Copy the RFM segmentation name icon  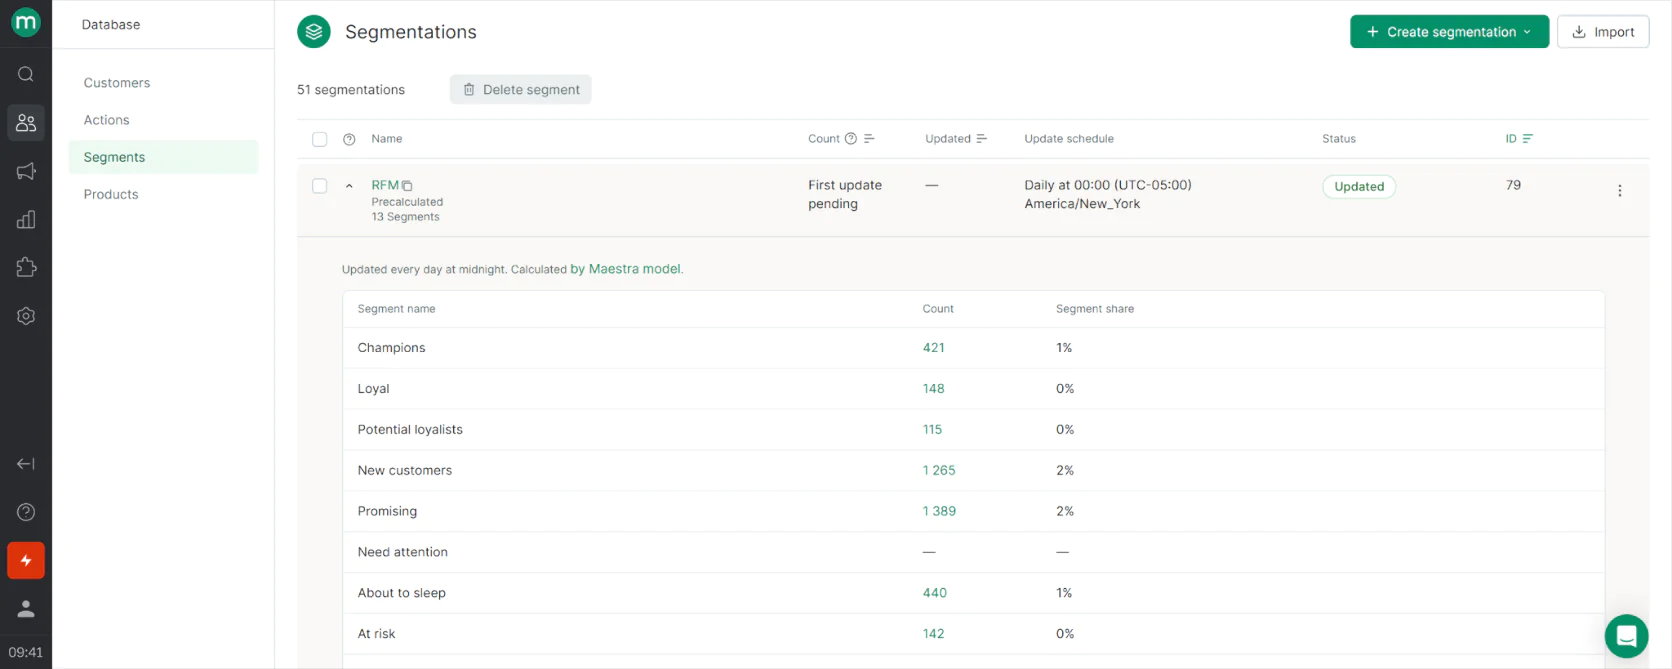coord(407,186)
